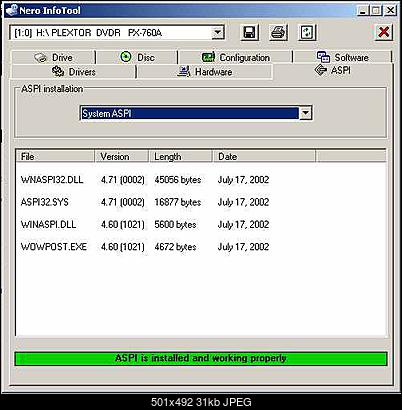Select the PLEXTOR DVDR PX-760A drive field

(x=117, y=33)
